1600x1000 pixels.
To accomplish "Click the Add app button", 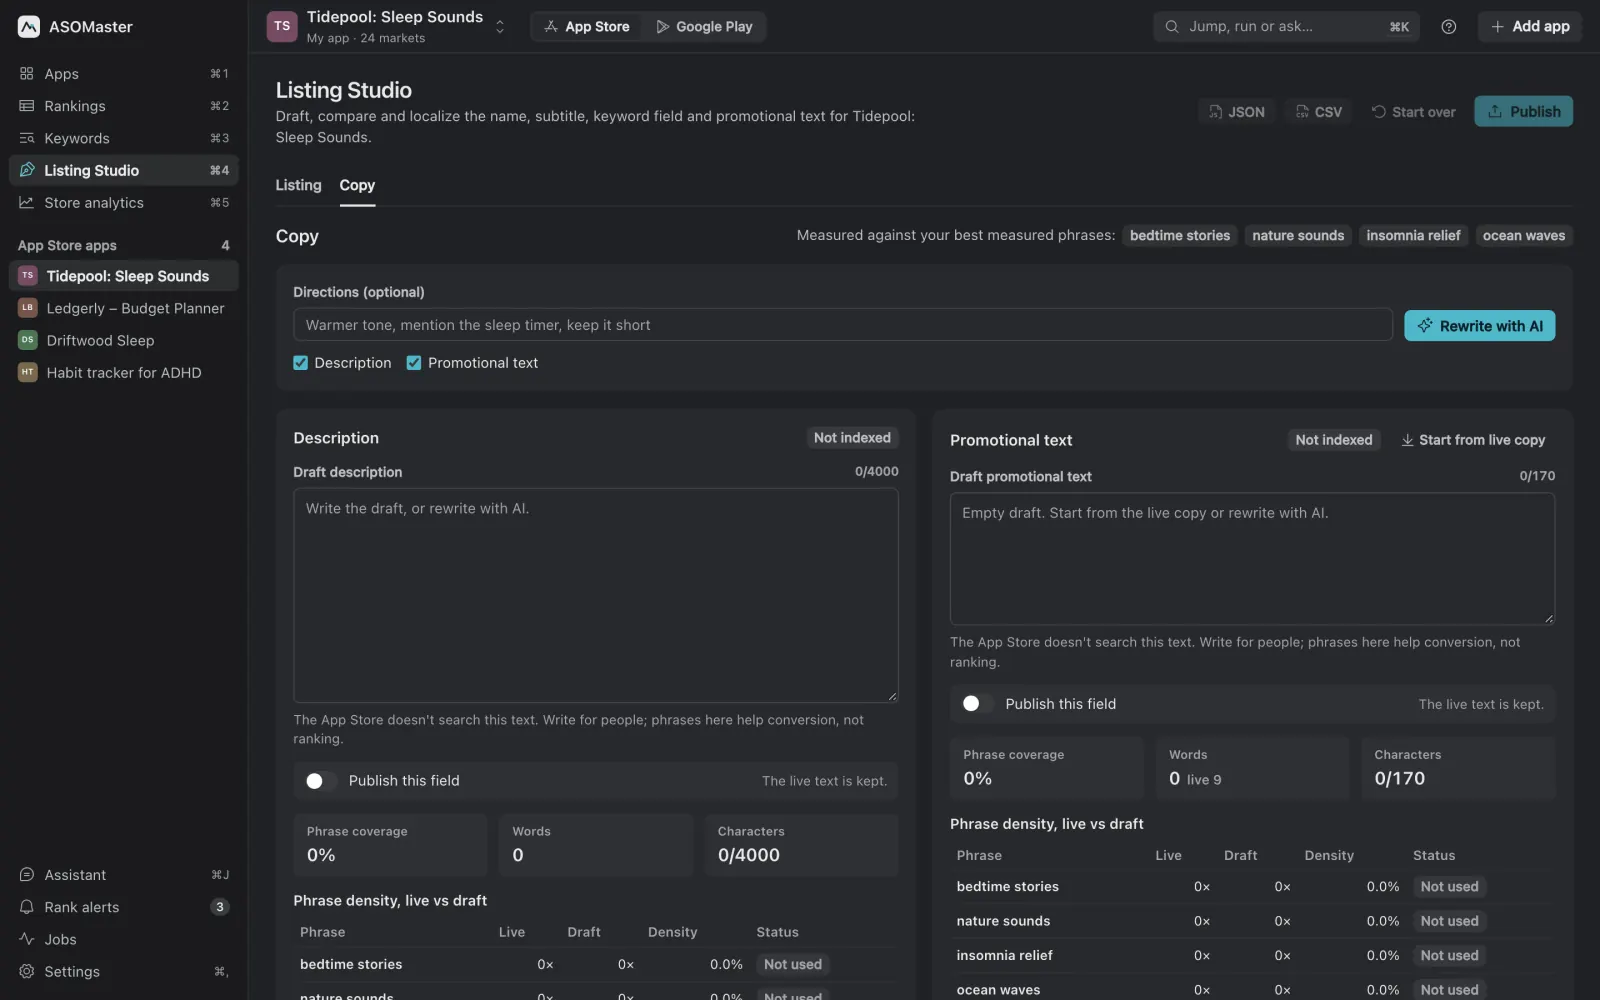I will (1529, 27).
